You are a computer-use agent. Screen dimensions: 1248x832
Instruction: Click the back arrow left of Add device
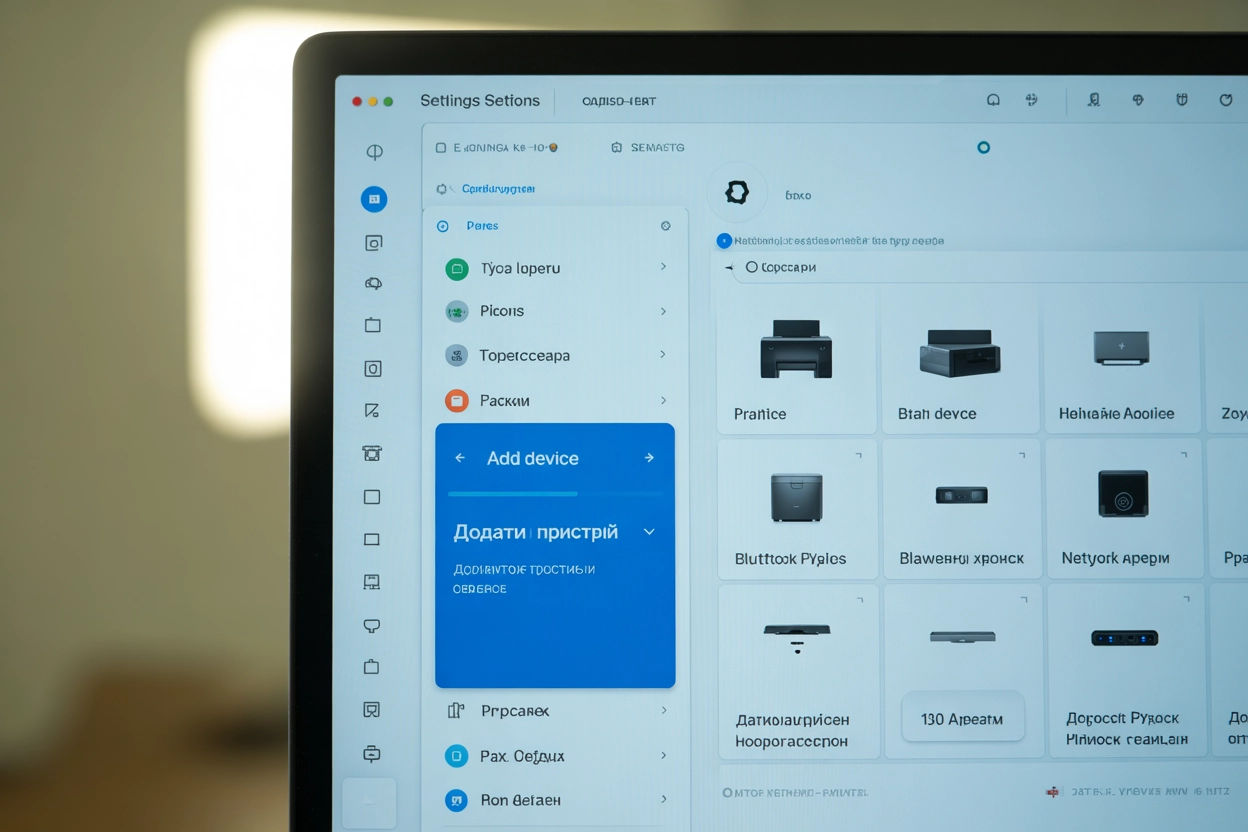pyautogui.click(x=460, y=458)
